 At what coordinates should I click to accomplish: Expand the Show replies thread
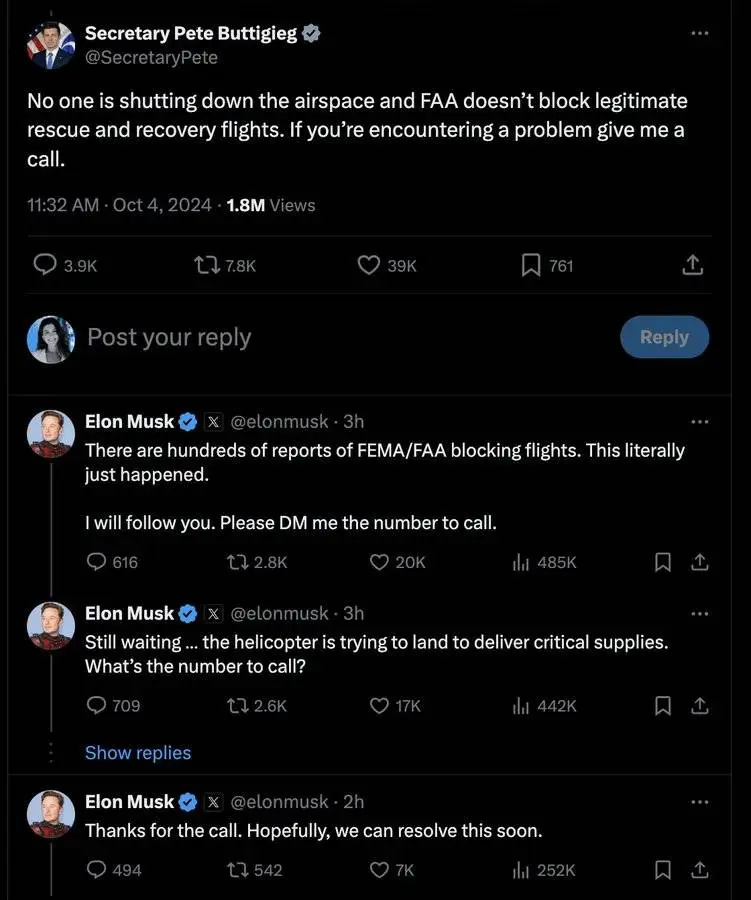coord(138,753)
